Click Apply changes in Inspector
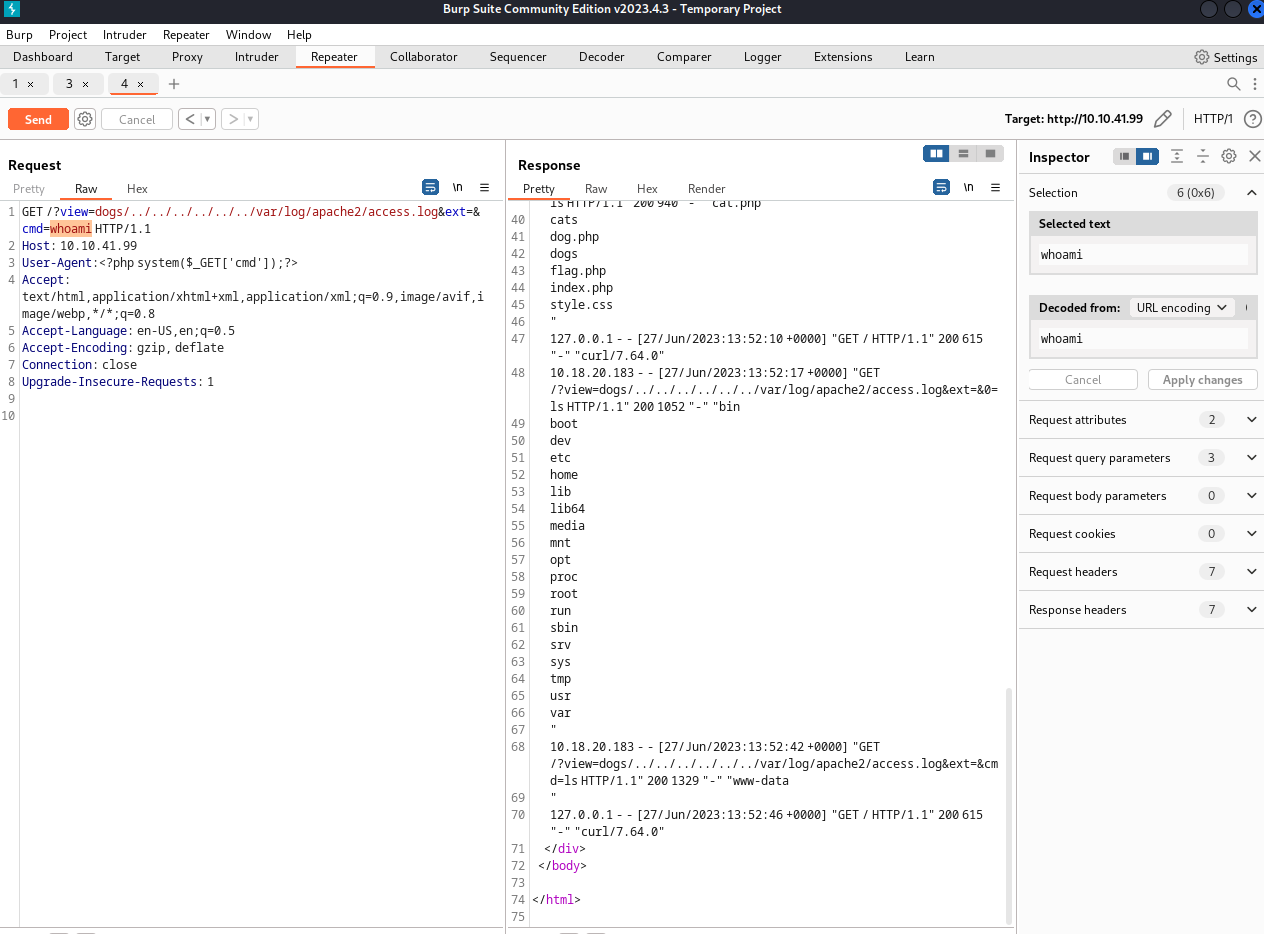Image resolution: width=1264 pixels, height=934 pixels. (1202, 380)
